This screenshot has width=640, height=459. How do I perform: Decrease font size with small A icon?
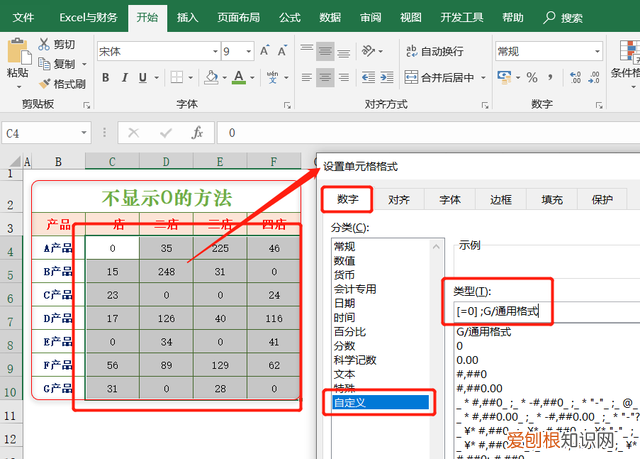click(x=282, y=51)
